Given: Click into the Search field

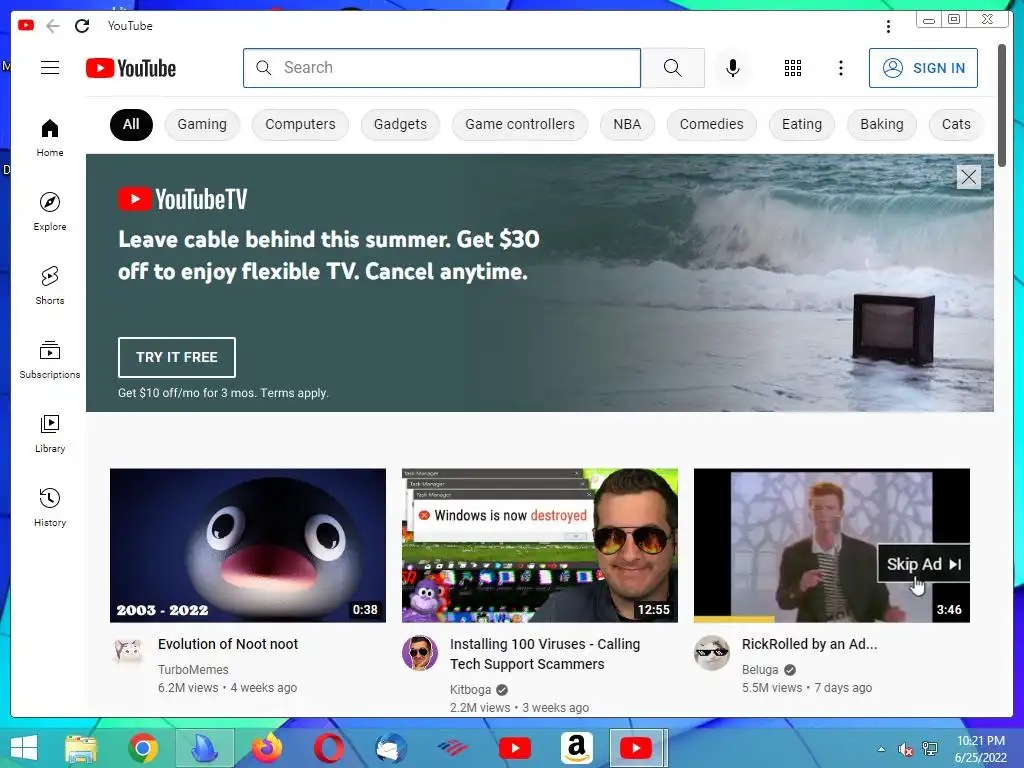Looking at the screenshot, I should (442, 68).
